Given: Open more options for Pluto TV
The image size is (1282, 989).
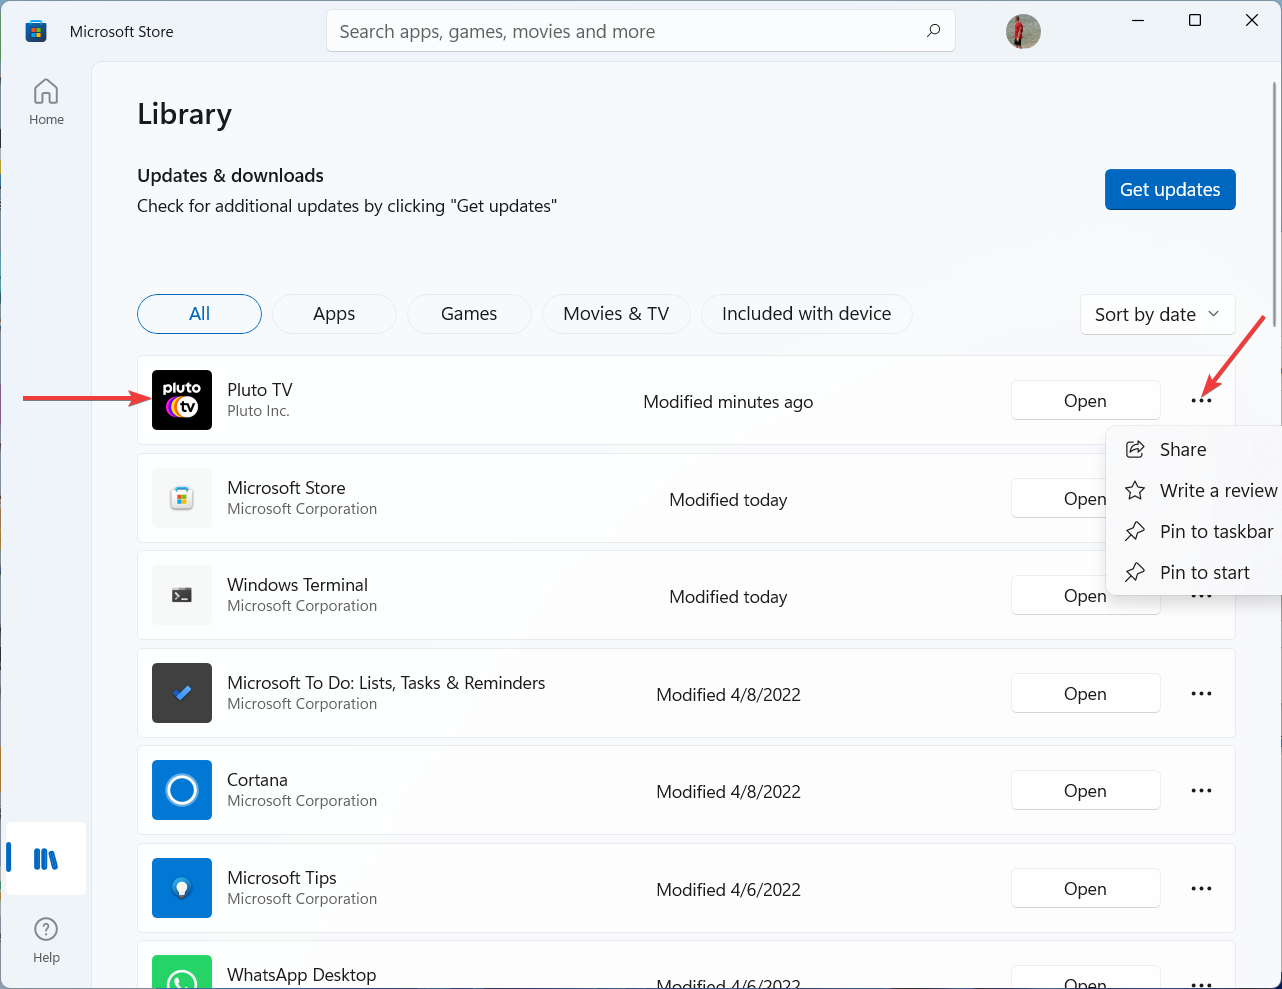Looking at the screenshot, I should tap(1201, 401).
